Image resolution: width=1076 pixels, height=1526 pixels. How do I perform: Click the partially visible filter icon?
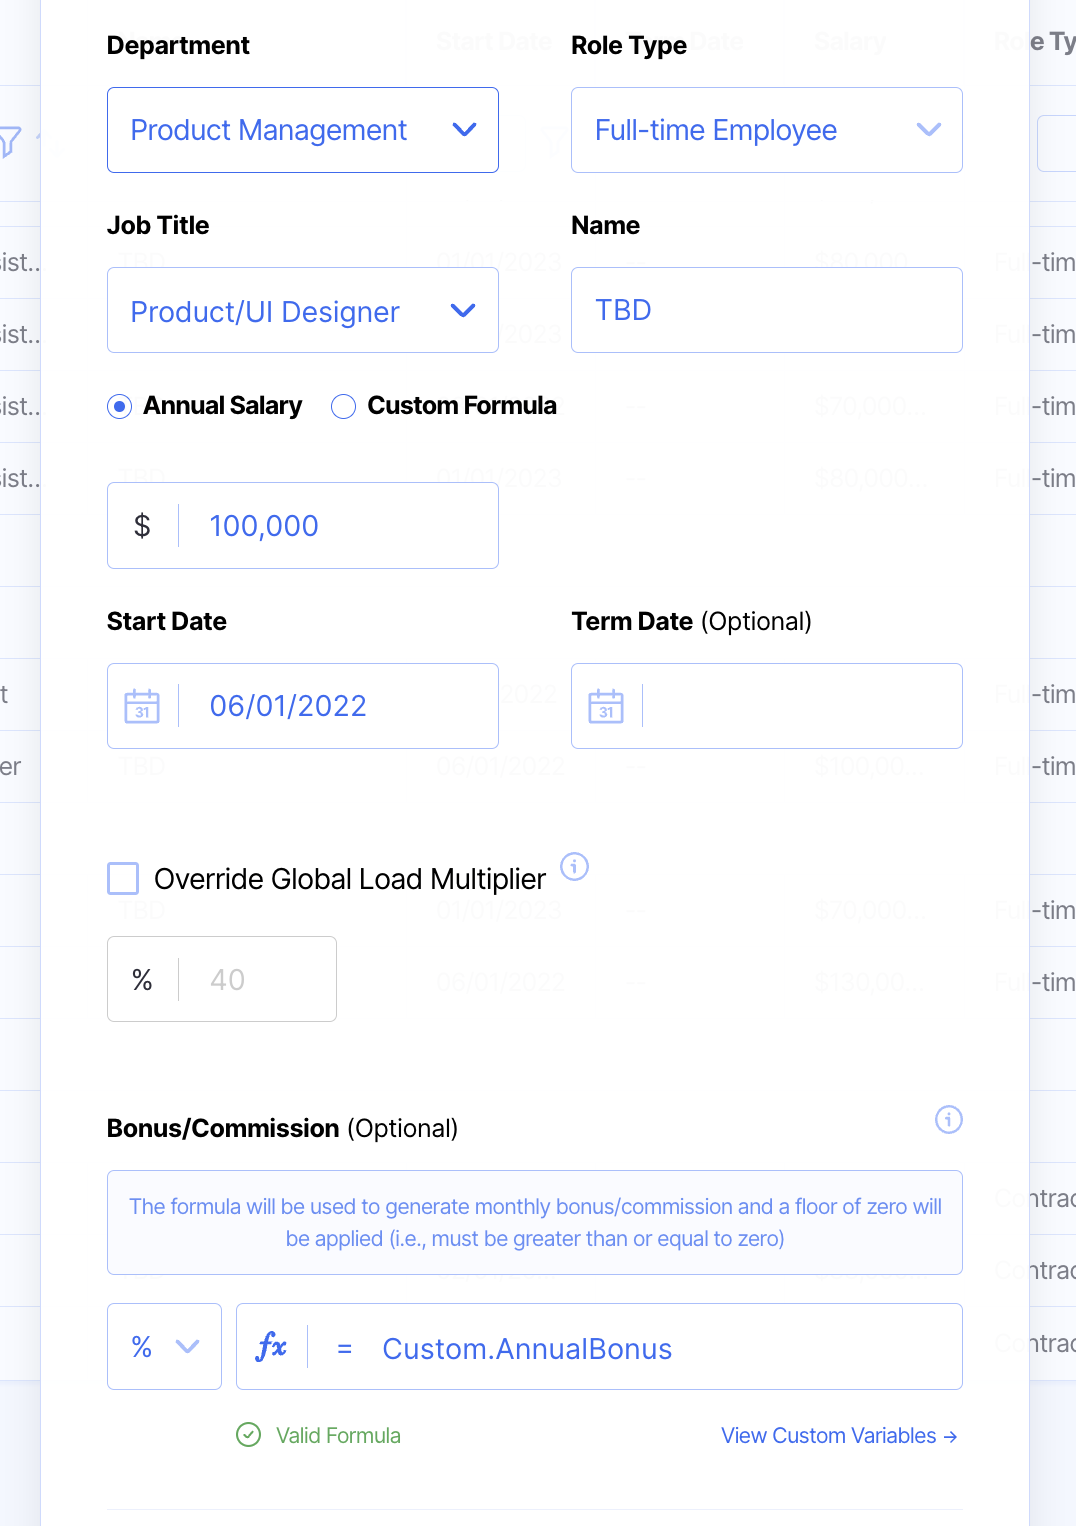click(x=10, y=141)
